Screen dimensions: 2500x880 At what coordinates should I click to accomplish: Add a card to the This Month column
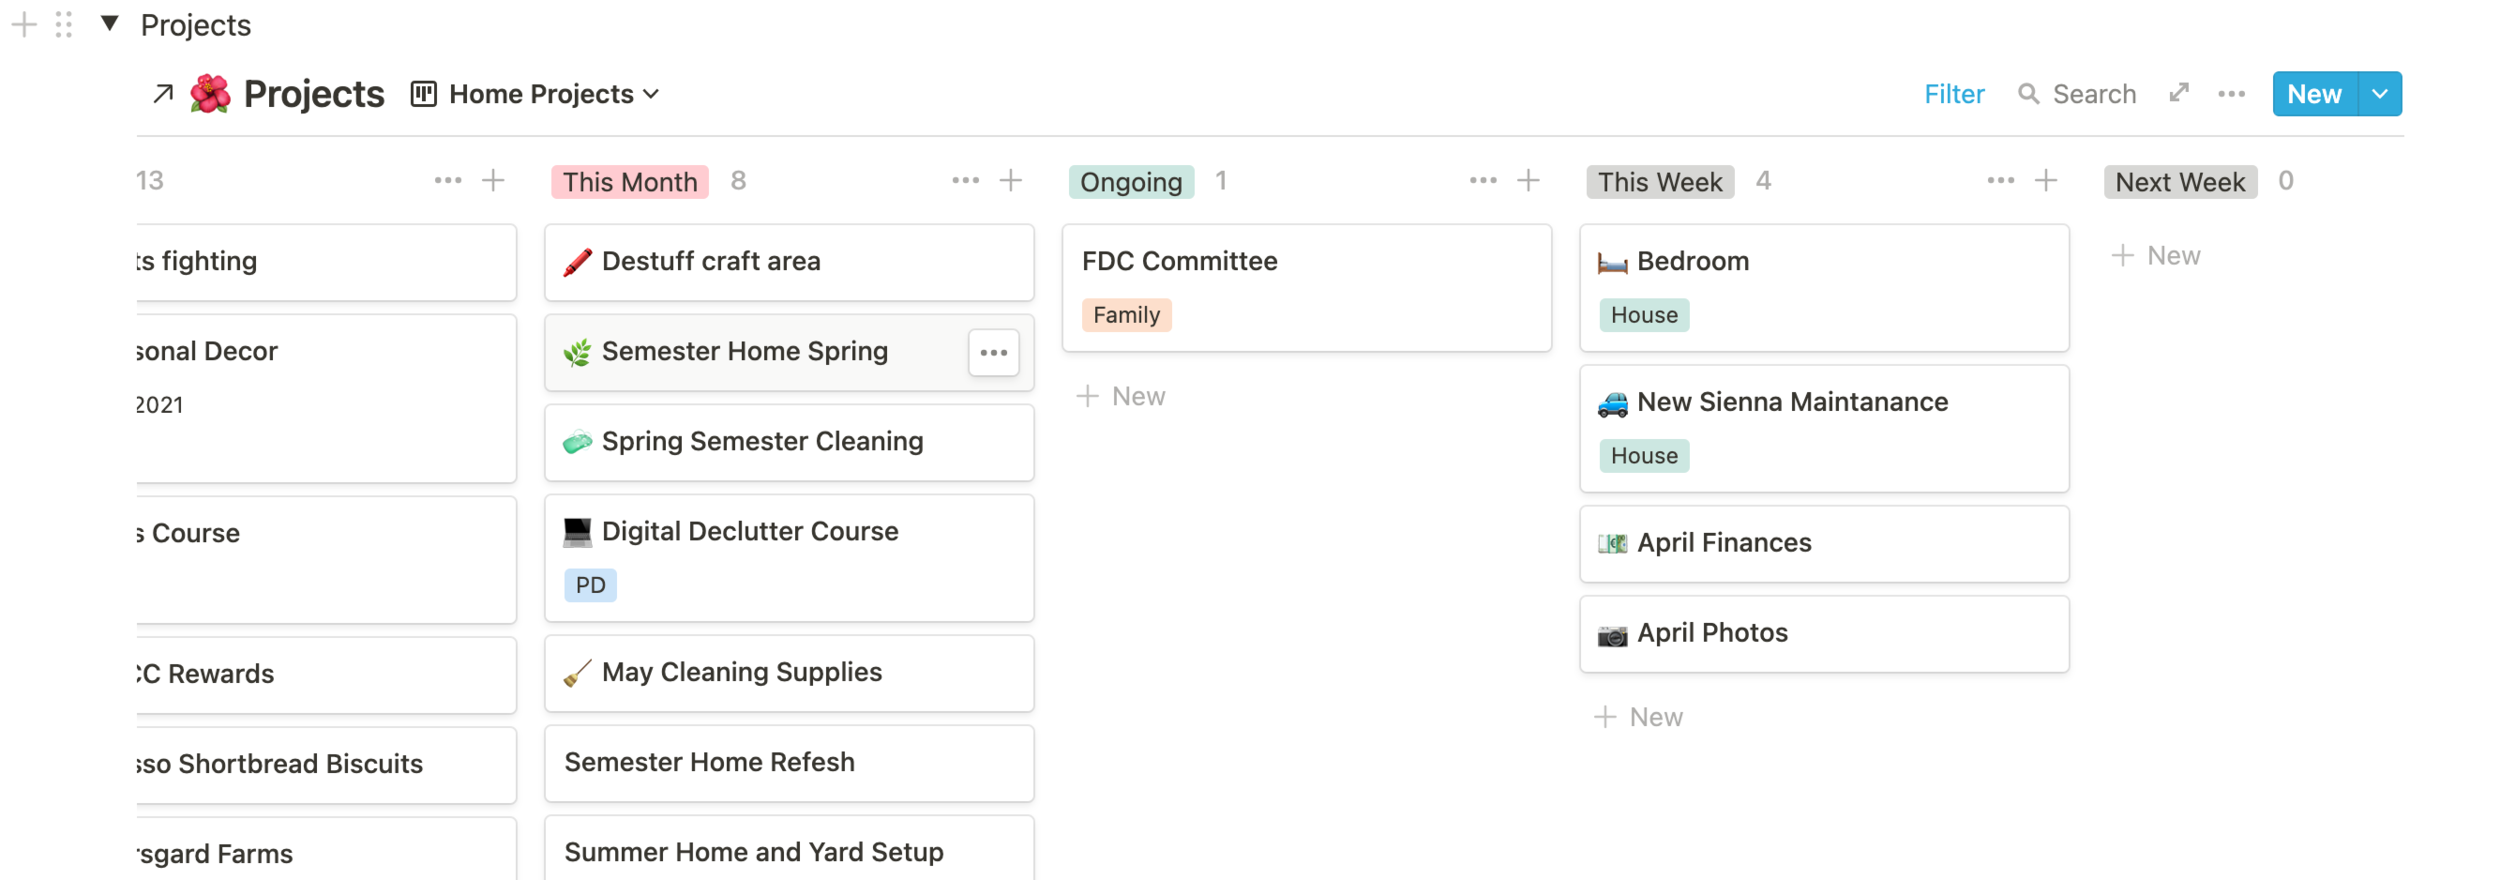coord(1011,181)
